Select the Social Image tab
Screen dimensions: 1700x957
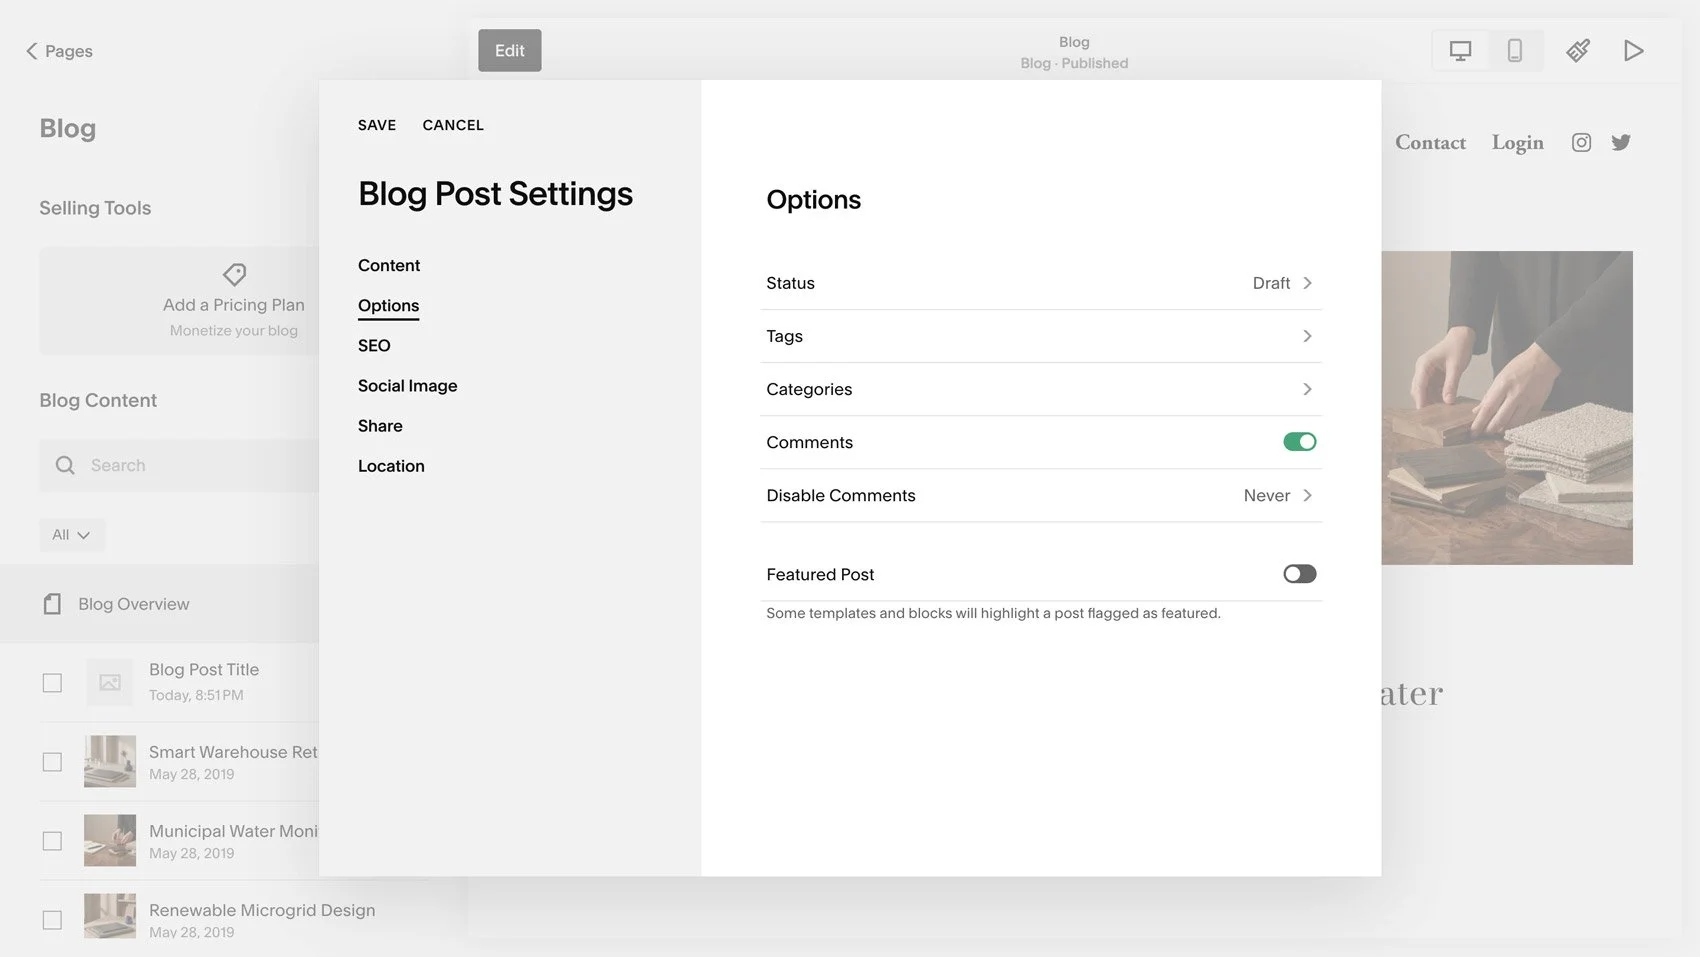pyautogui.click(x=407, y=386)
